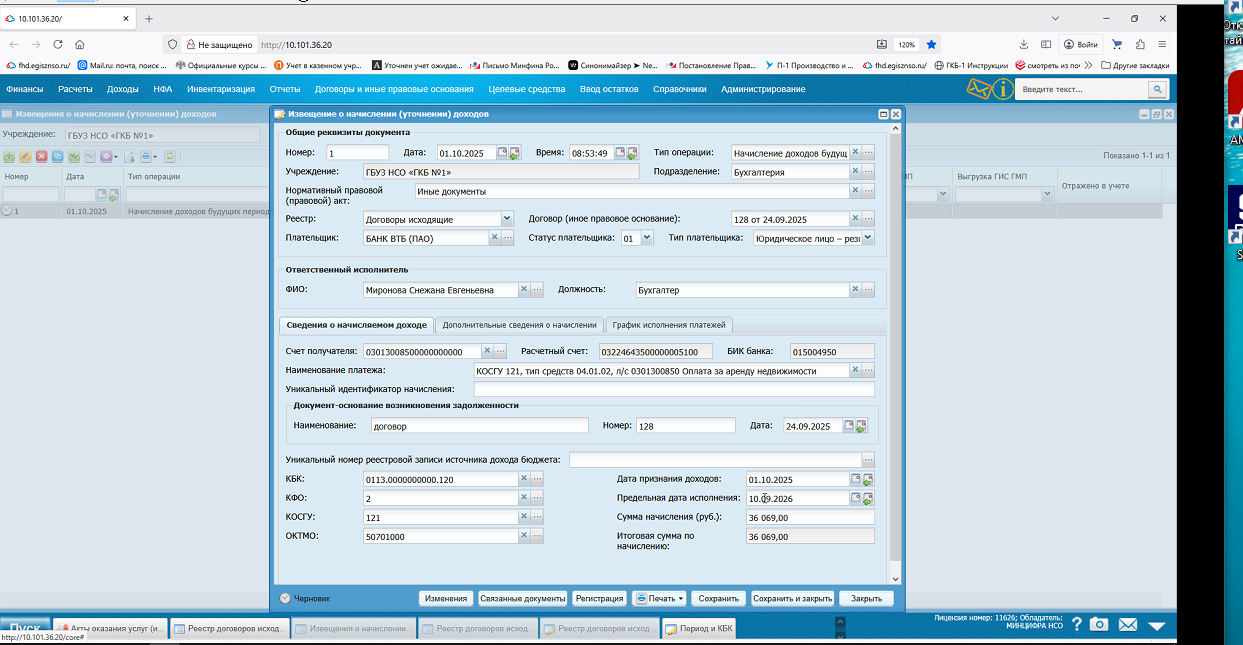The width and height of the screenshot is (1243, 645).
Task: Clear the КОСГУ 121 value
Action: click(524, 517)
